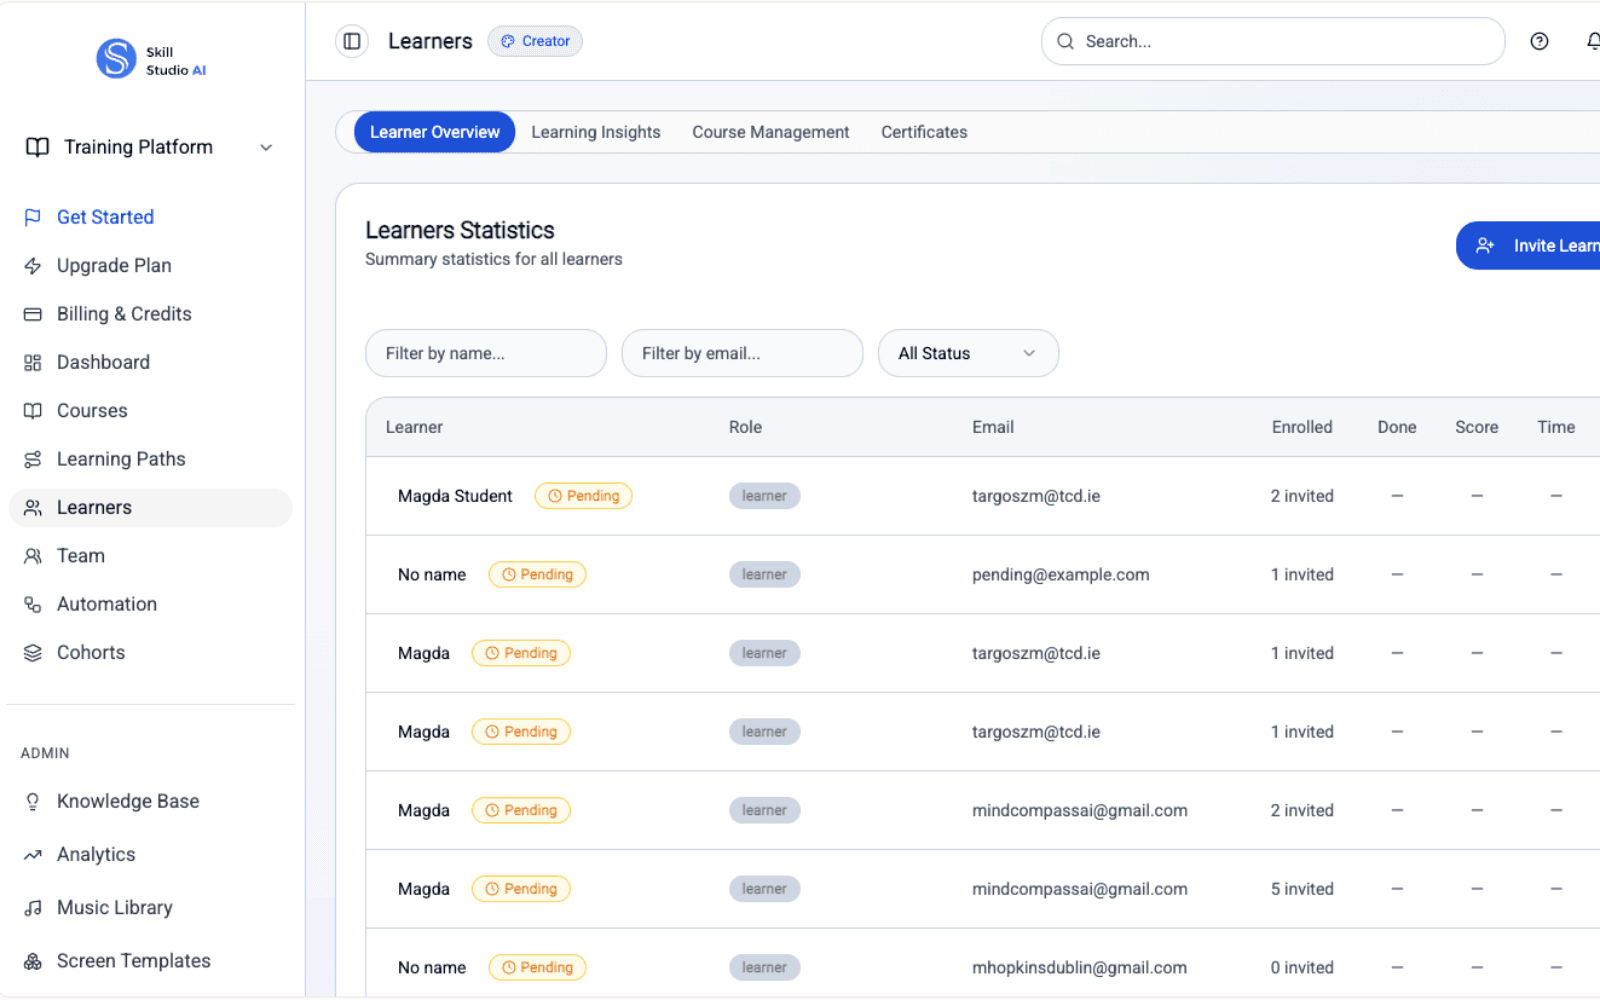Viewport: 1600px width, 1000px height.
Task: Click the Get Started flag icon
Action: [33, 217]
